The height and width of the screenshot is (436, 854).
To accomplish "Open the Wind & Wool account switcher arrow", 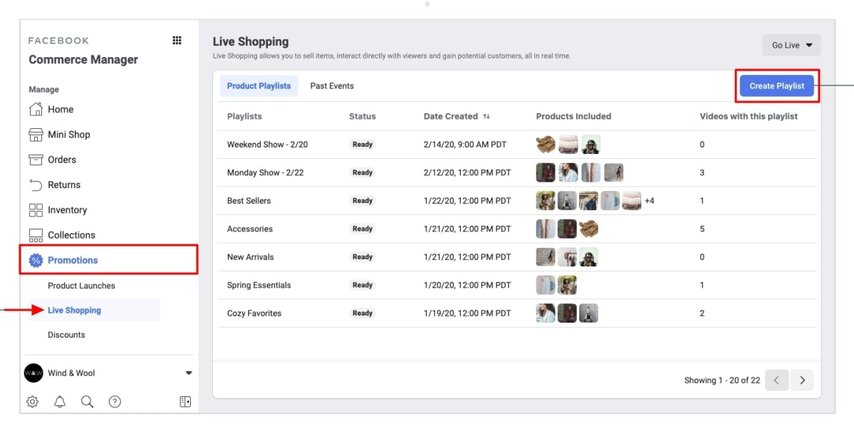I will pos(188,373).
